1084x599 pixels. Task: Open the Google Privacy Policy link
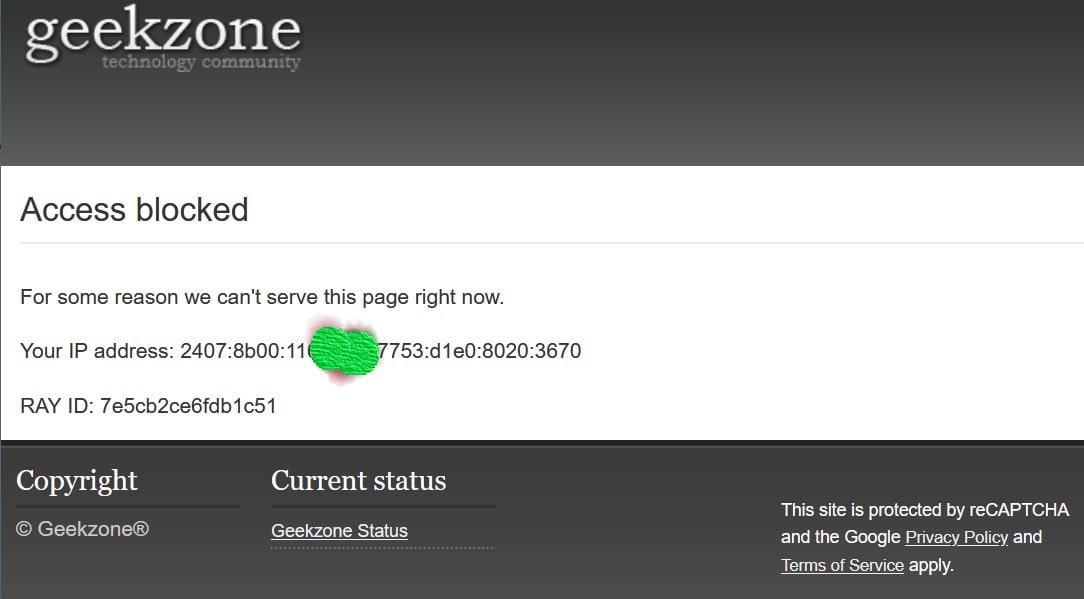pyautogui.click(x=956, y=537)
